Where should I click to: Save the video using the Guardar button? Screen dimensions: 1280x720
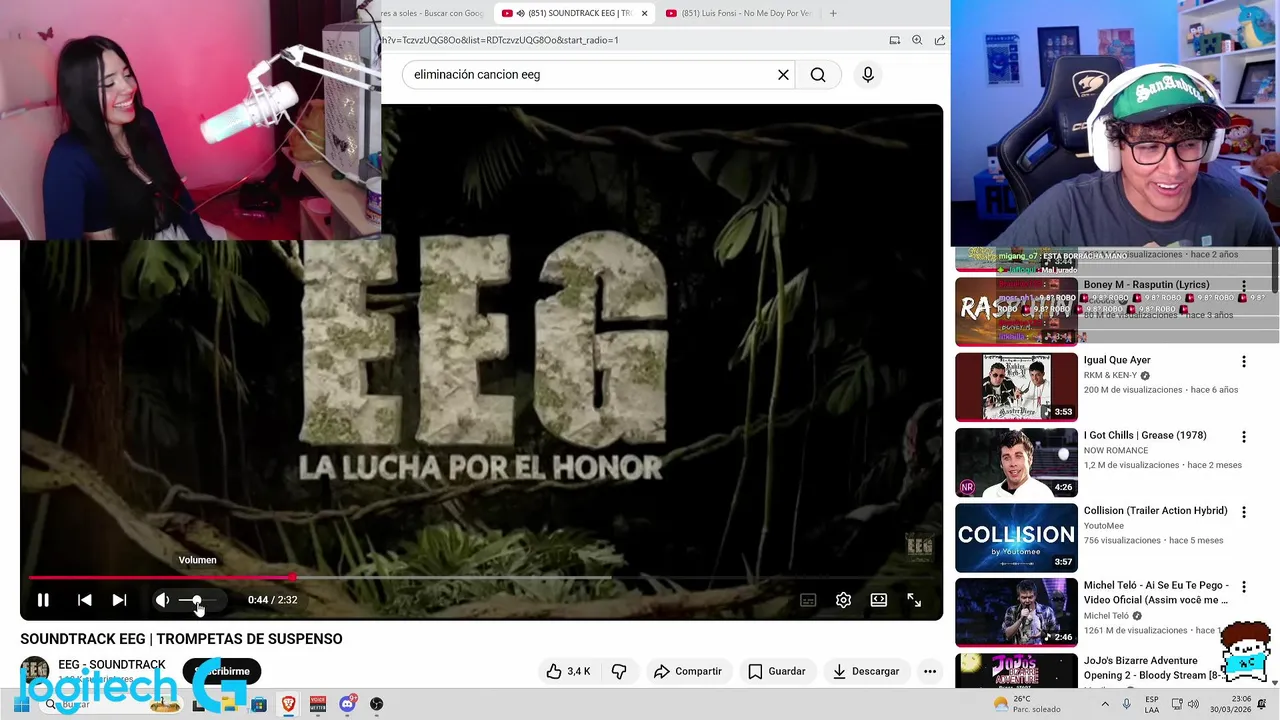coord(776,671)
